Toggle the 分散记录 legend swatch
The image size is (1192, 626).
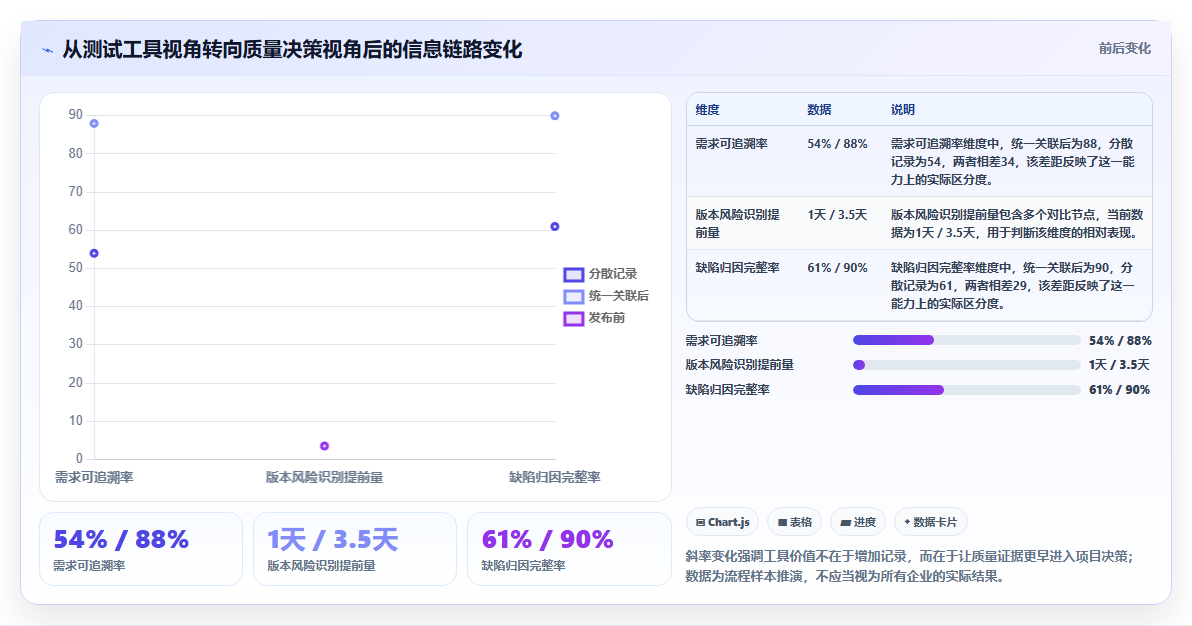coord(573,274)
